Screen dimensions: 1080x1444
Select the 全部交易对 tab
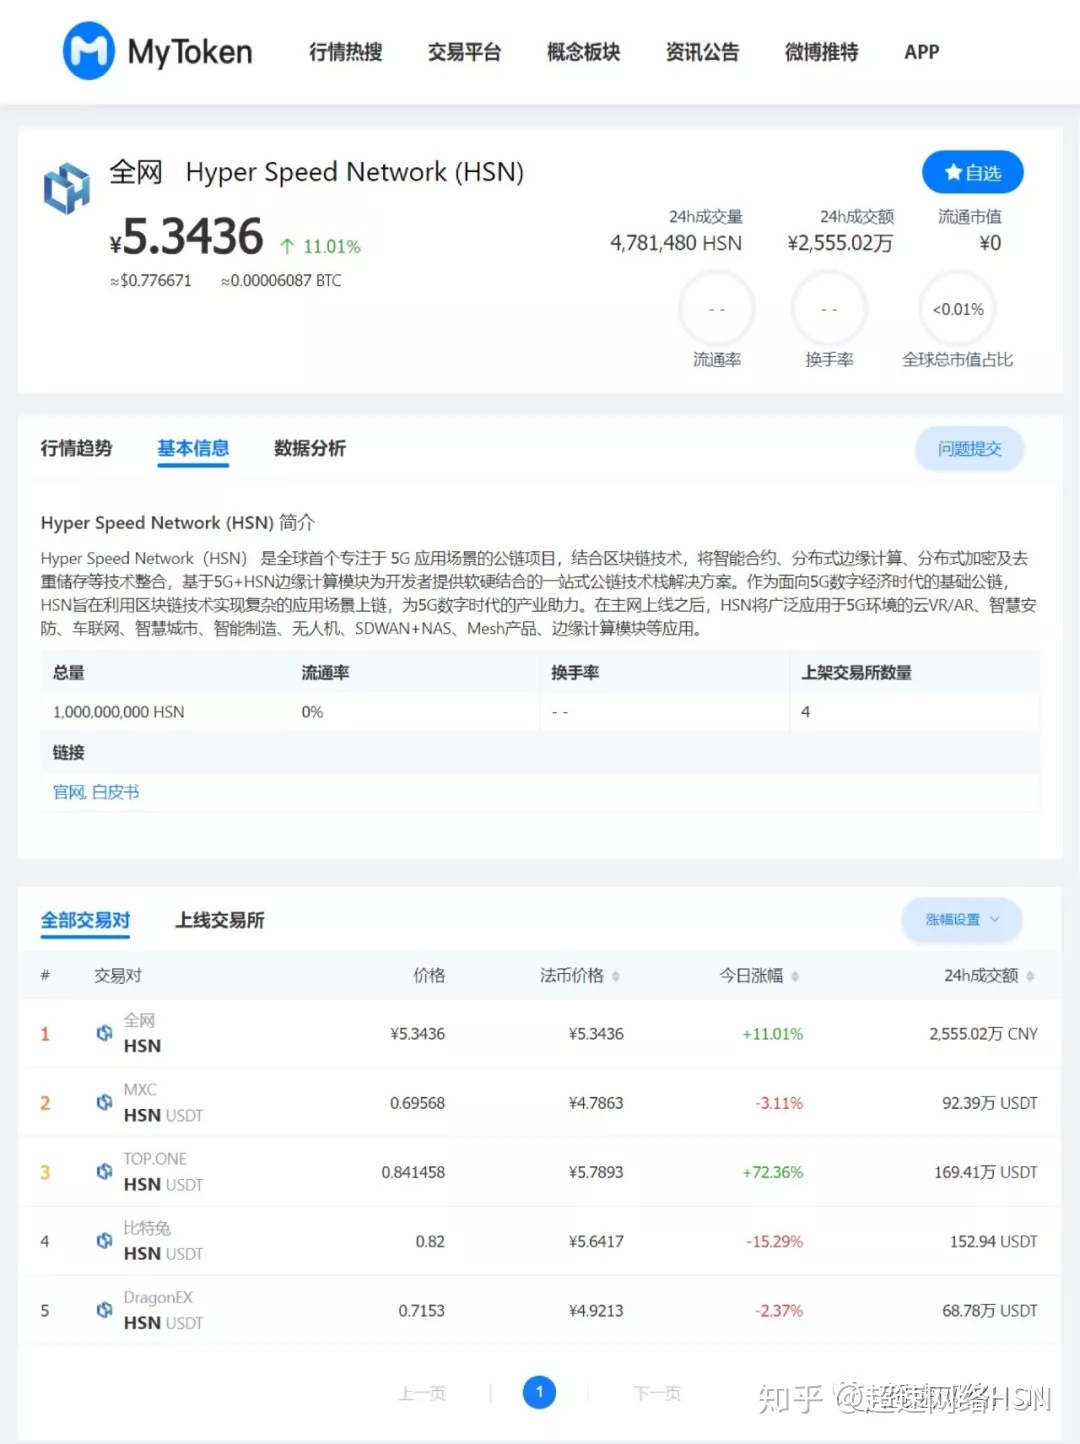point(85,920)
